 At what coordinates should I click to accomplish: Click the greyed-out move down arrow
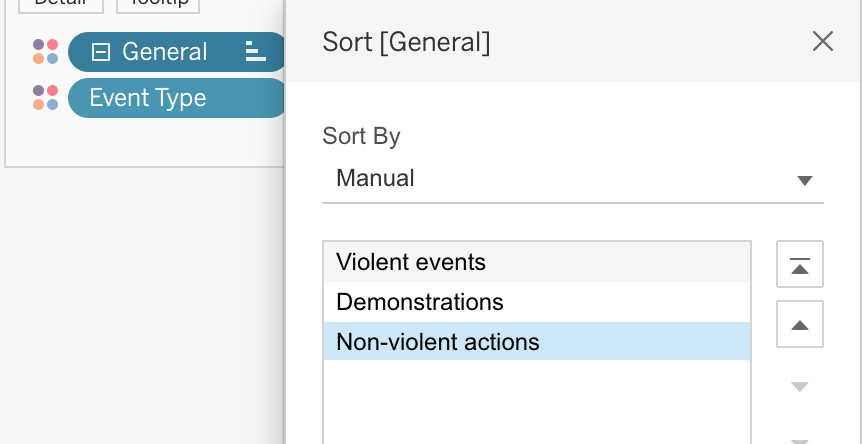click(x=799, y=387)
